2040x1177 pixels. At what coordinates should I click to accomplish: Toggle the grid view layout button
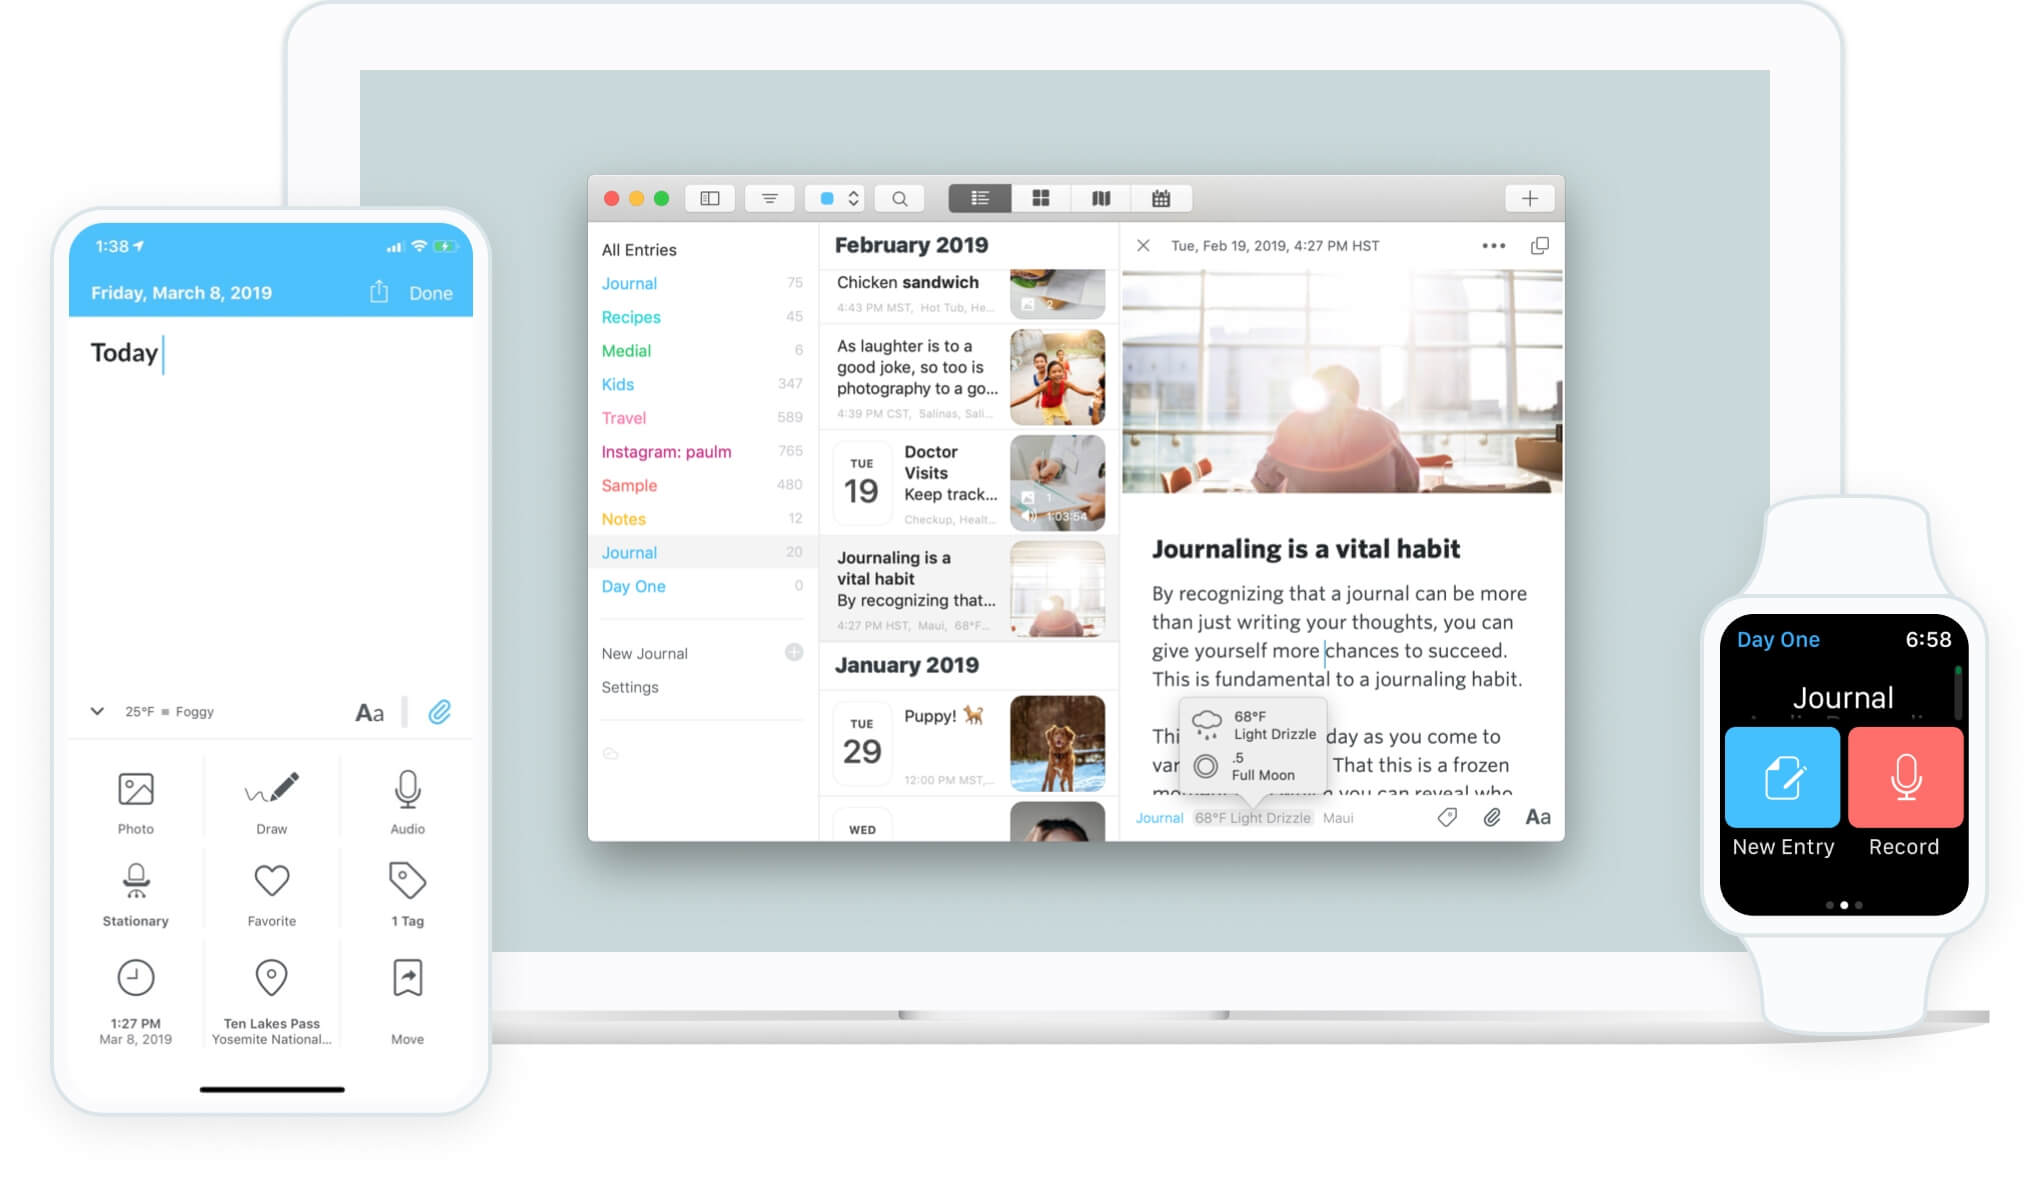pyautogui.click(x=1040, y=198)
